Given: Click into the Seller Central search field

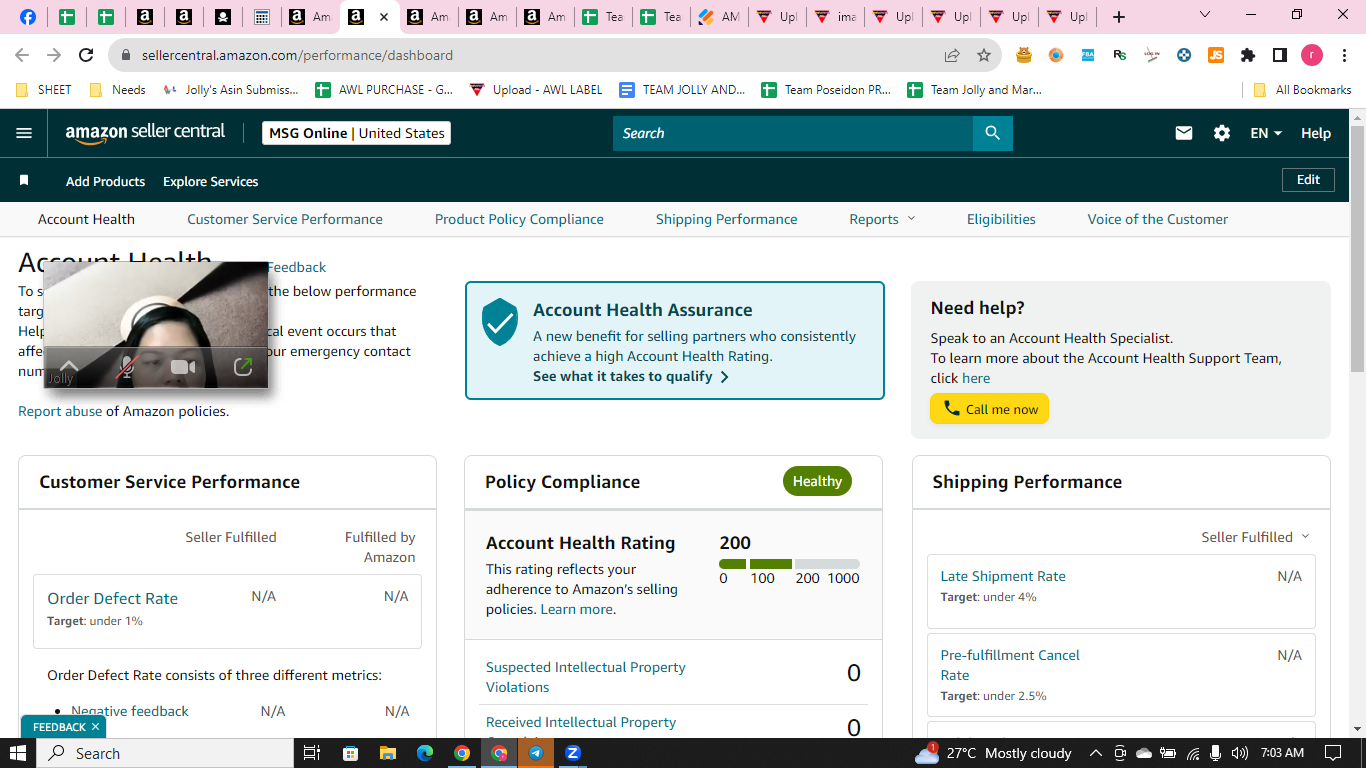Looking at the screenshot, I should pos(793,133).
